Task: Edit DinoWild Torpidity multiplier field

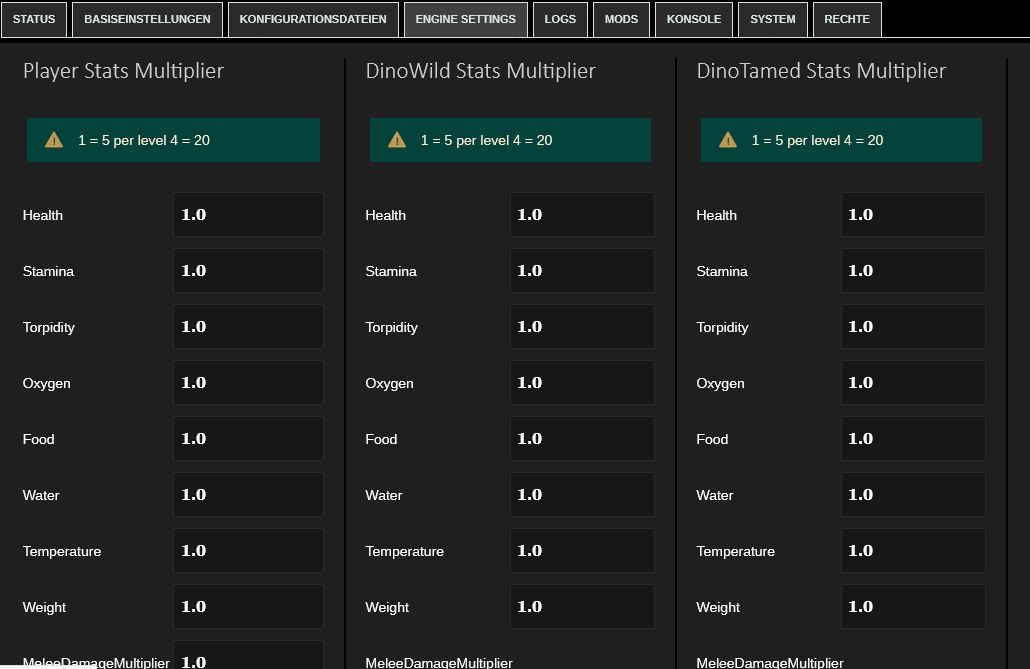Action: coord(582,327)
